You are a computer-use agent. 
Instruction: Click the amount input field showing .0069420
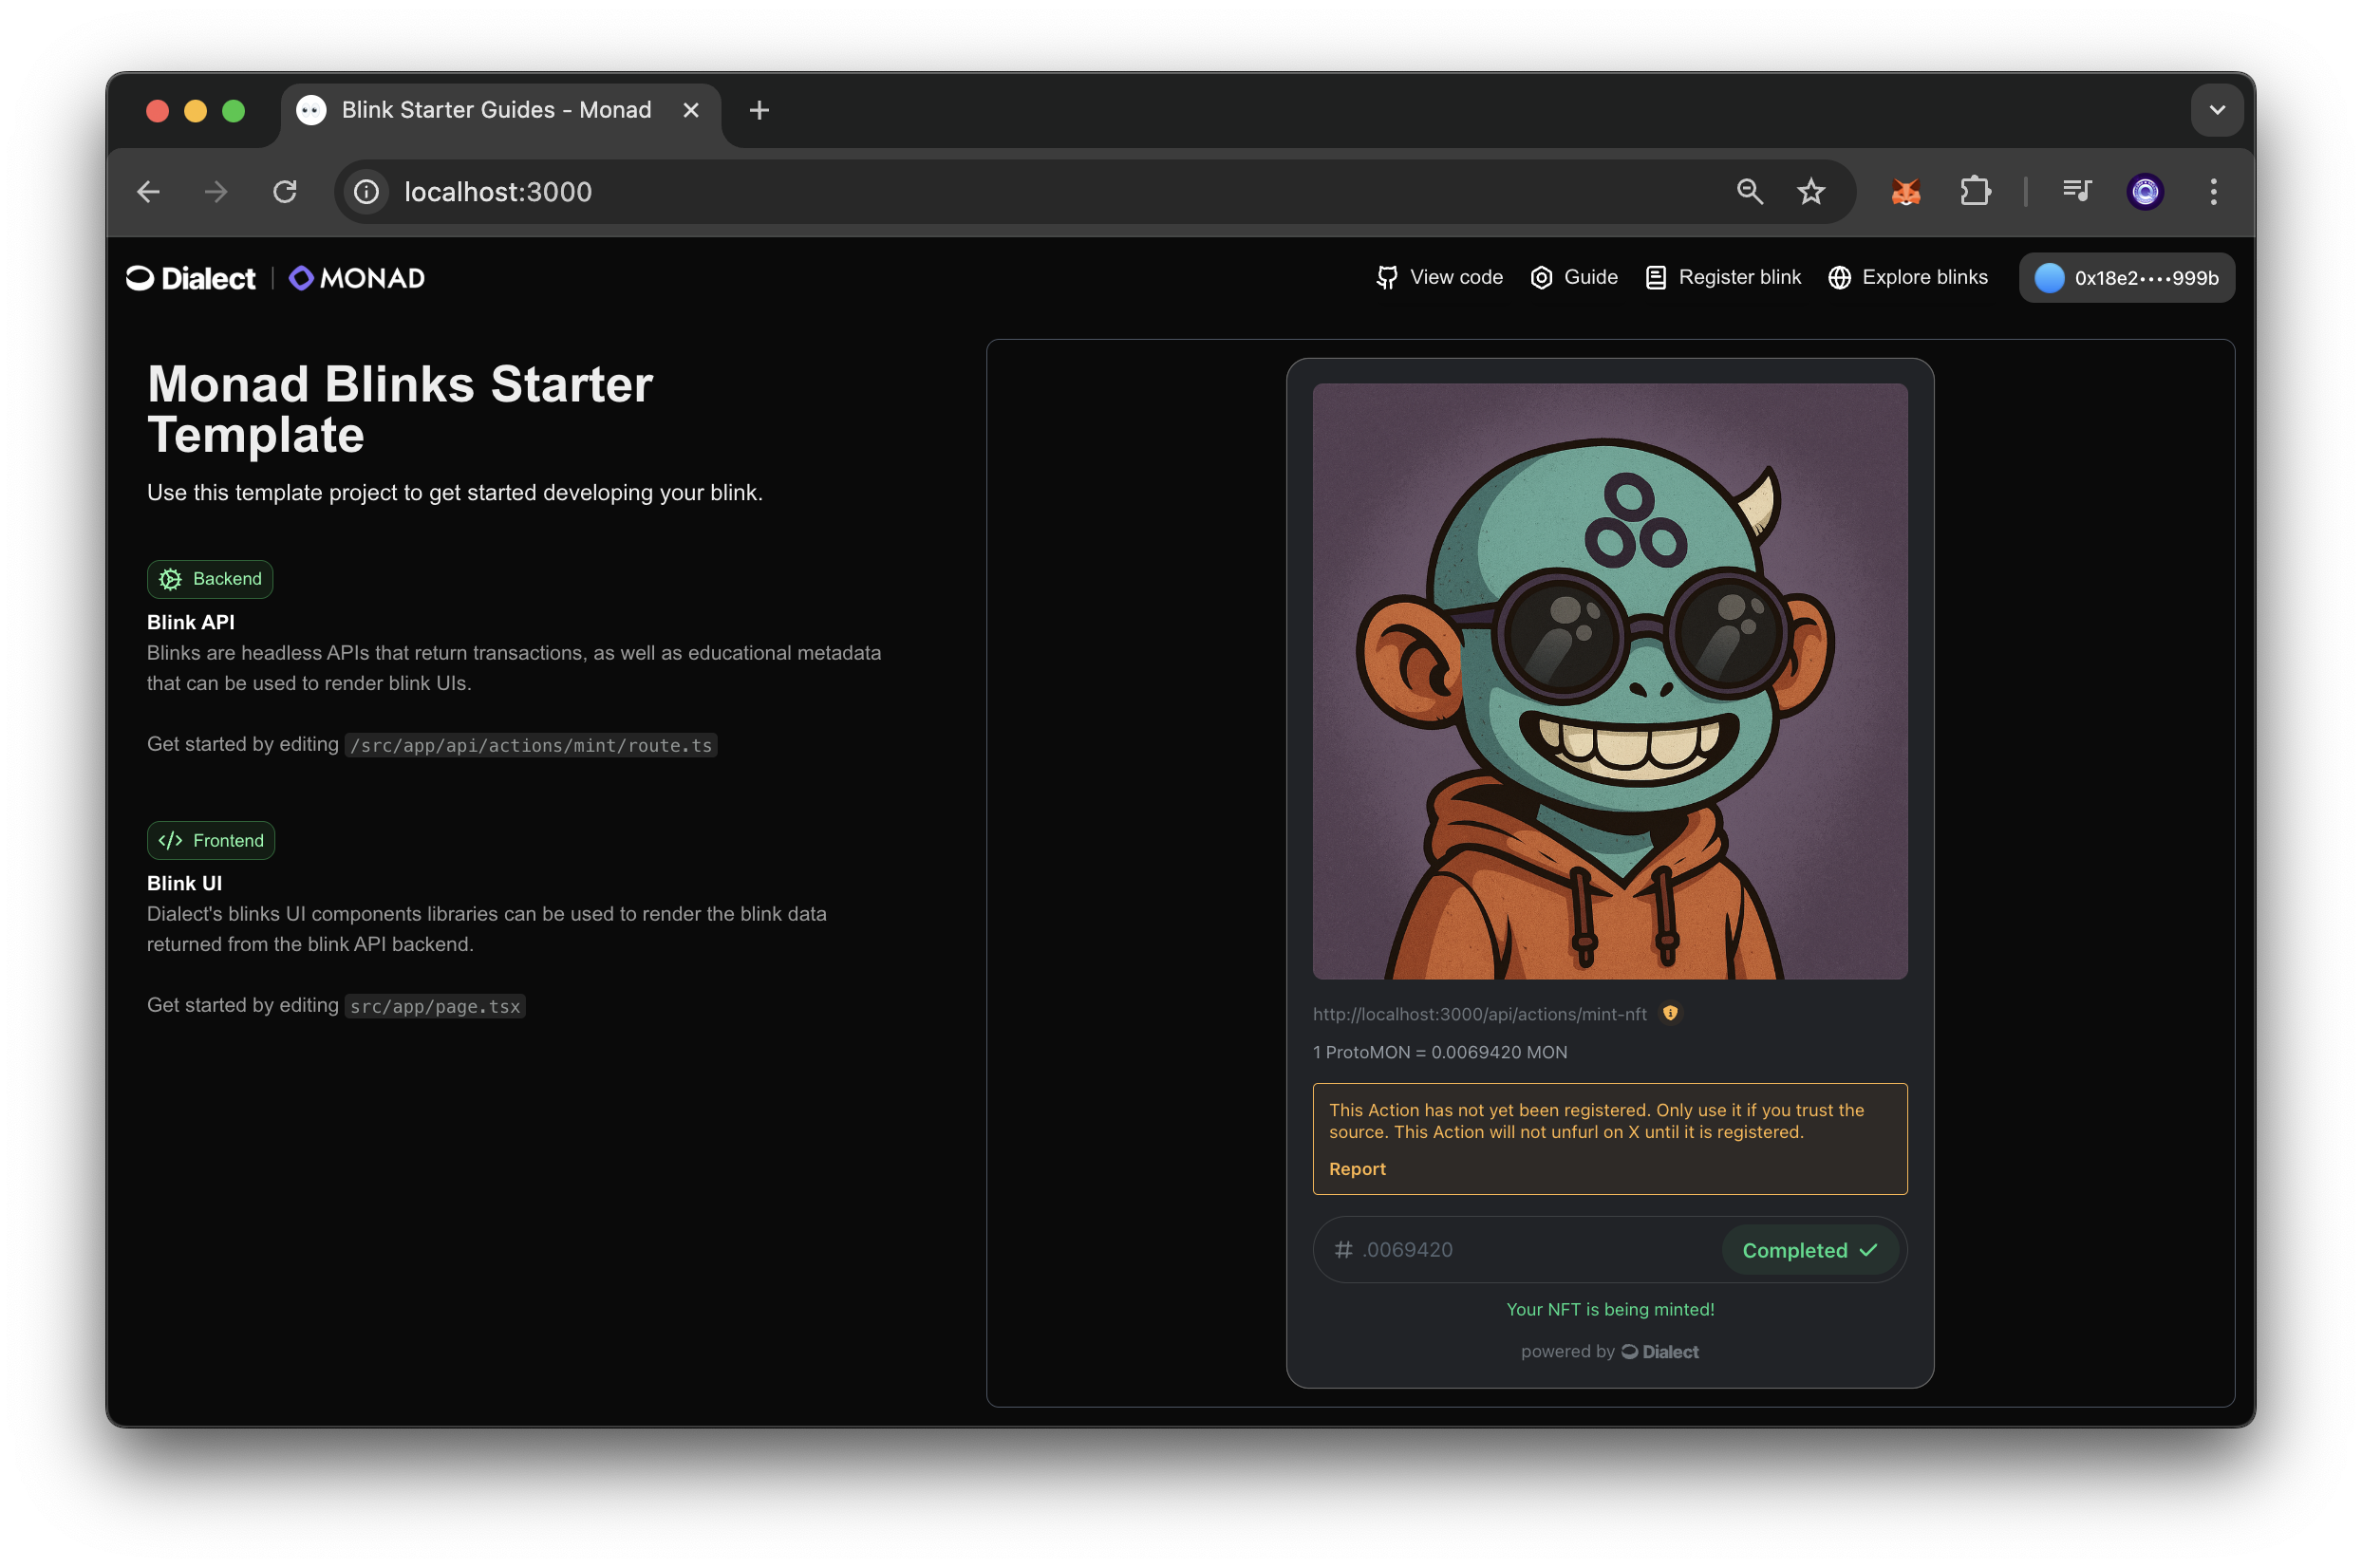pos(1520,1250)
